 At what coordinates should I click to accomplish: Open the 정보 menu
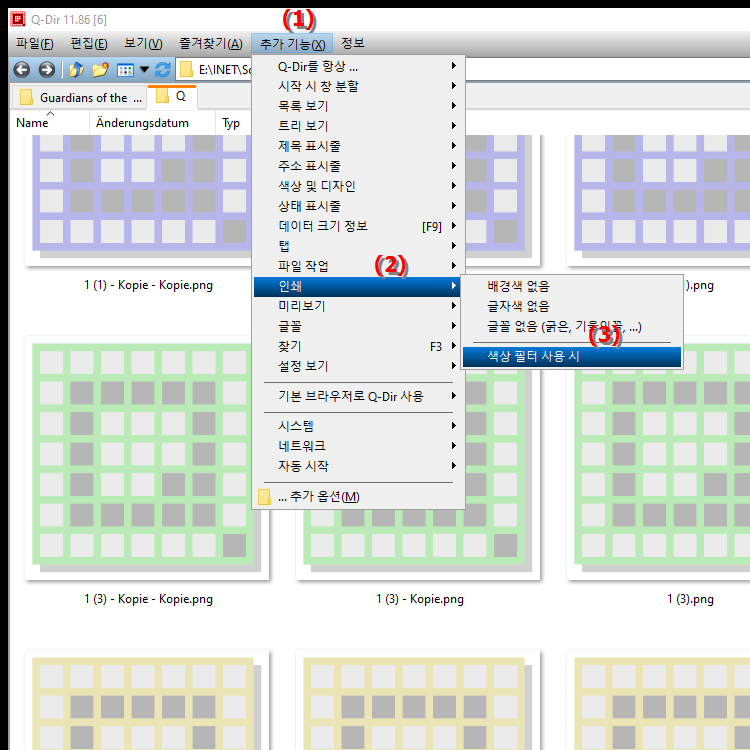coord(353,44)
